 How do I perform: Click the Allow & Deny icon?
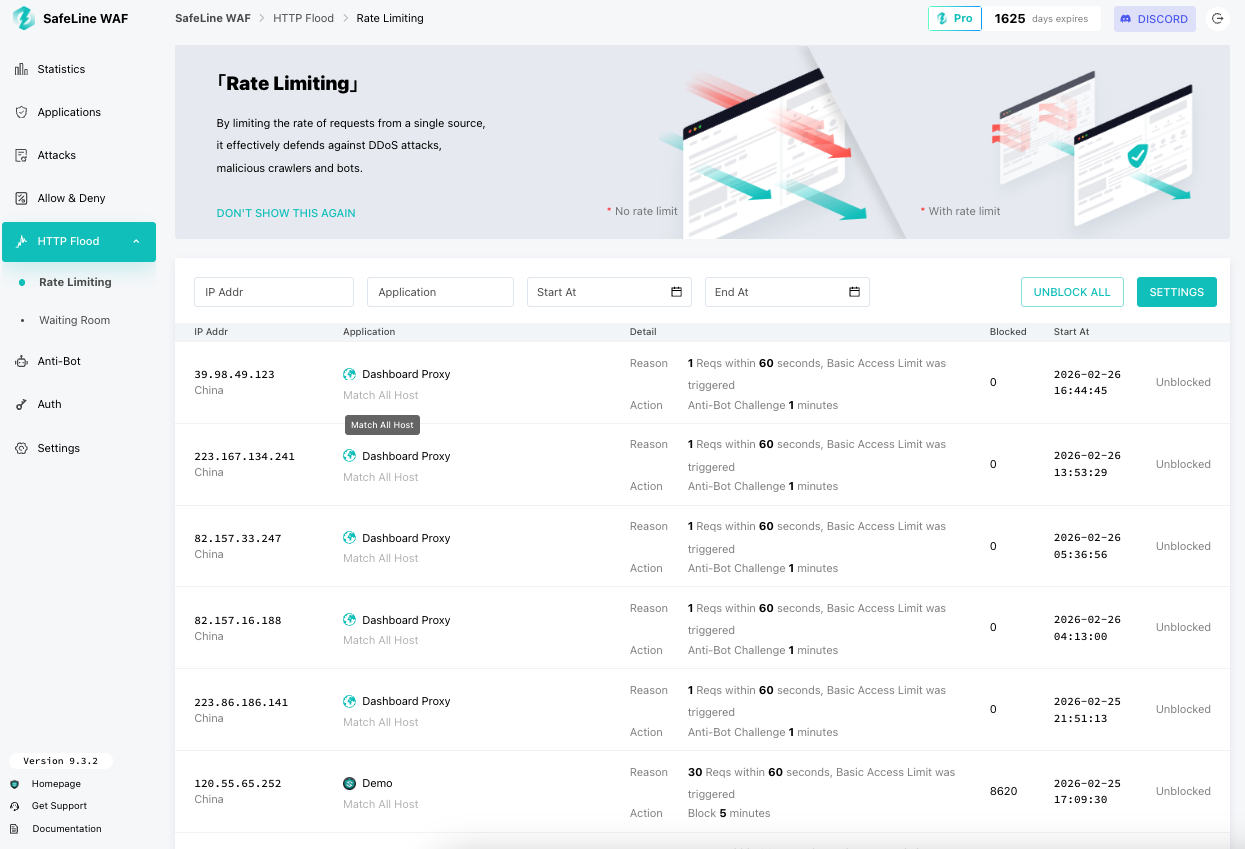pos(21,198)
